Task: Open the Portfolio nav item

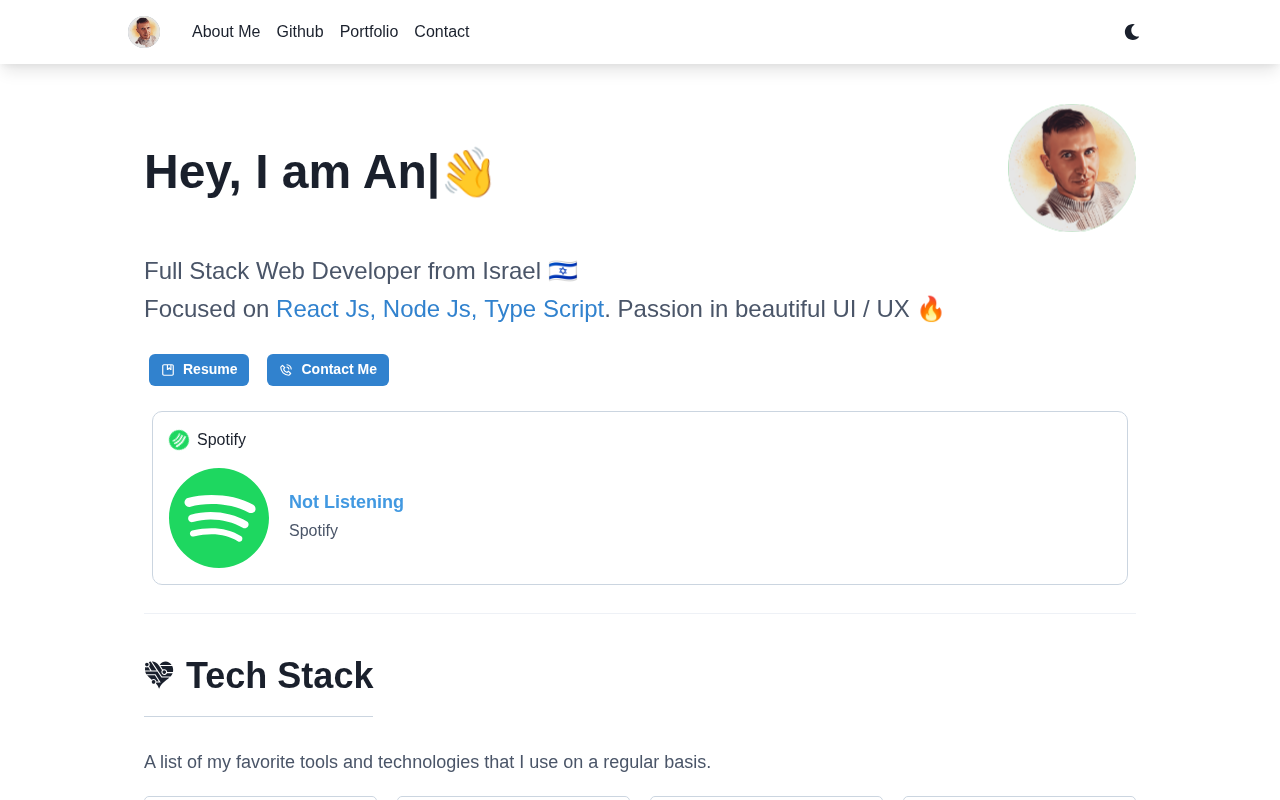Action: (x=369, y=32)
